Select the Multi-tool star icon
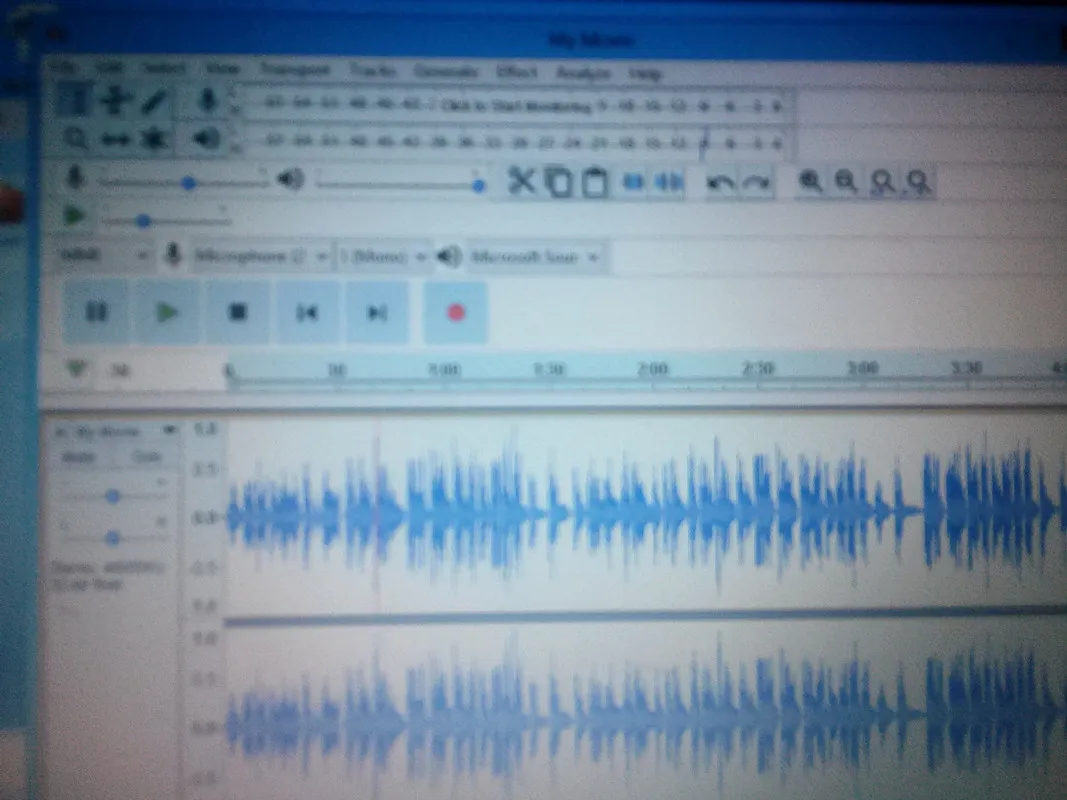The width and height of the screenshot is (1067, 800). click(154, 140)
